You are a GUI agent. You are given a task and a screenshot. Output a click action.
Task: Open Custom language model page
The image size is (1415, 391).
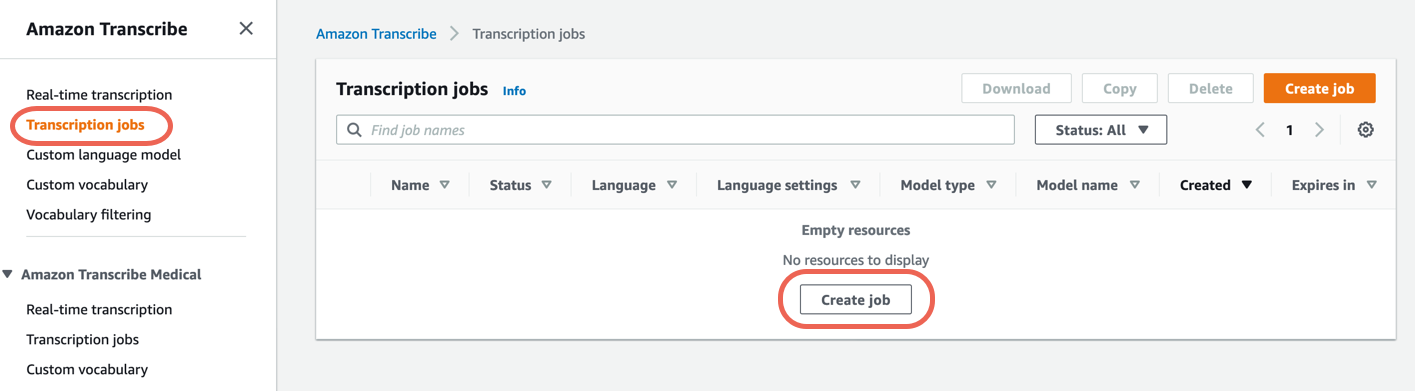pyautogui.click(x=103, y=155)
